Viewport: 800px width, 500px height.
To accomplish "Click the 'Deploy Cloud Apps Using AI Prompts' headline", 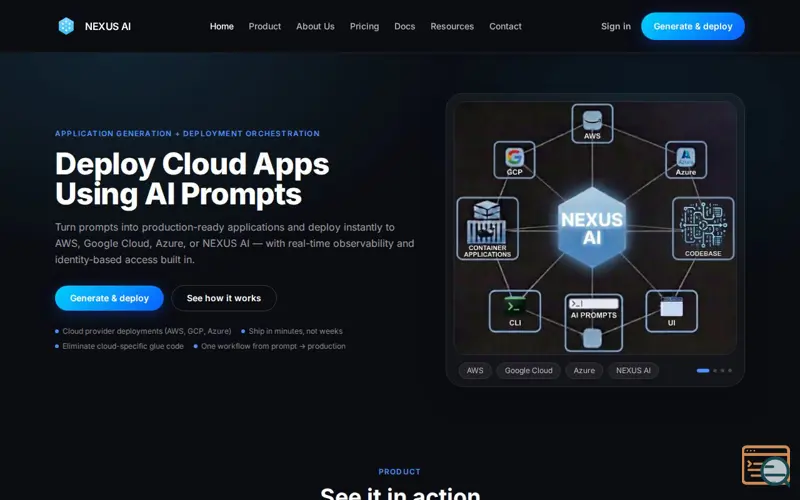I will pos(192,179).
